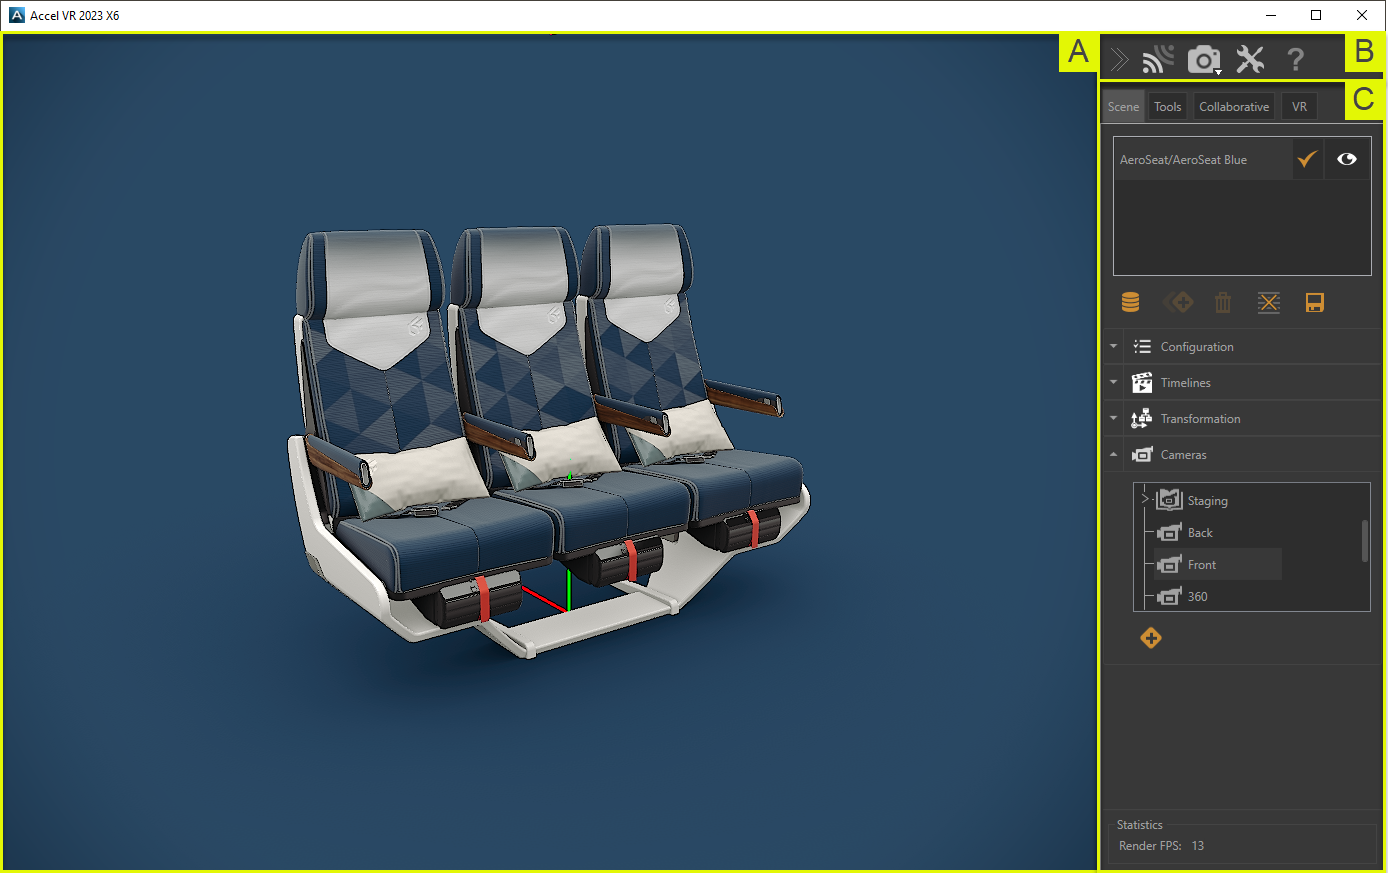Click the crossed-out clear icon
Viewport: 1388px width, 873px height.
pos(1269,302)
